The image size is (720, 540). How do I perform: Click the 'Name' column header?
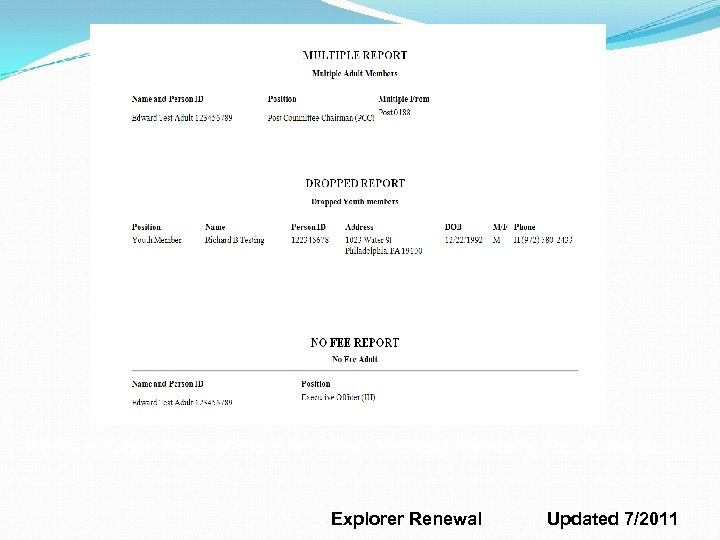pos(215,227)
